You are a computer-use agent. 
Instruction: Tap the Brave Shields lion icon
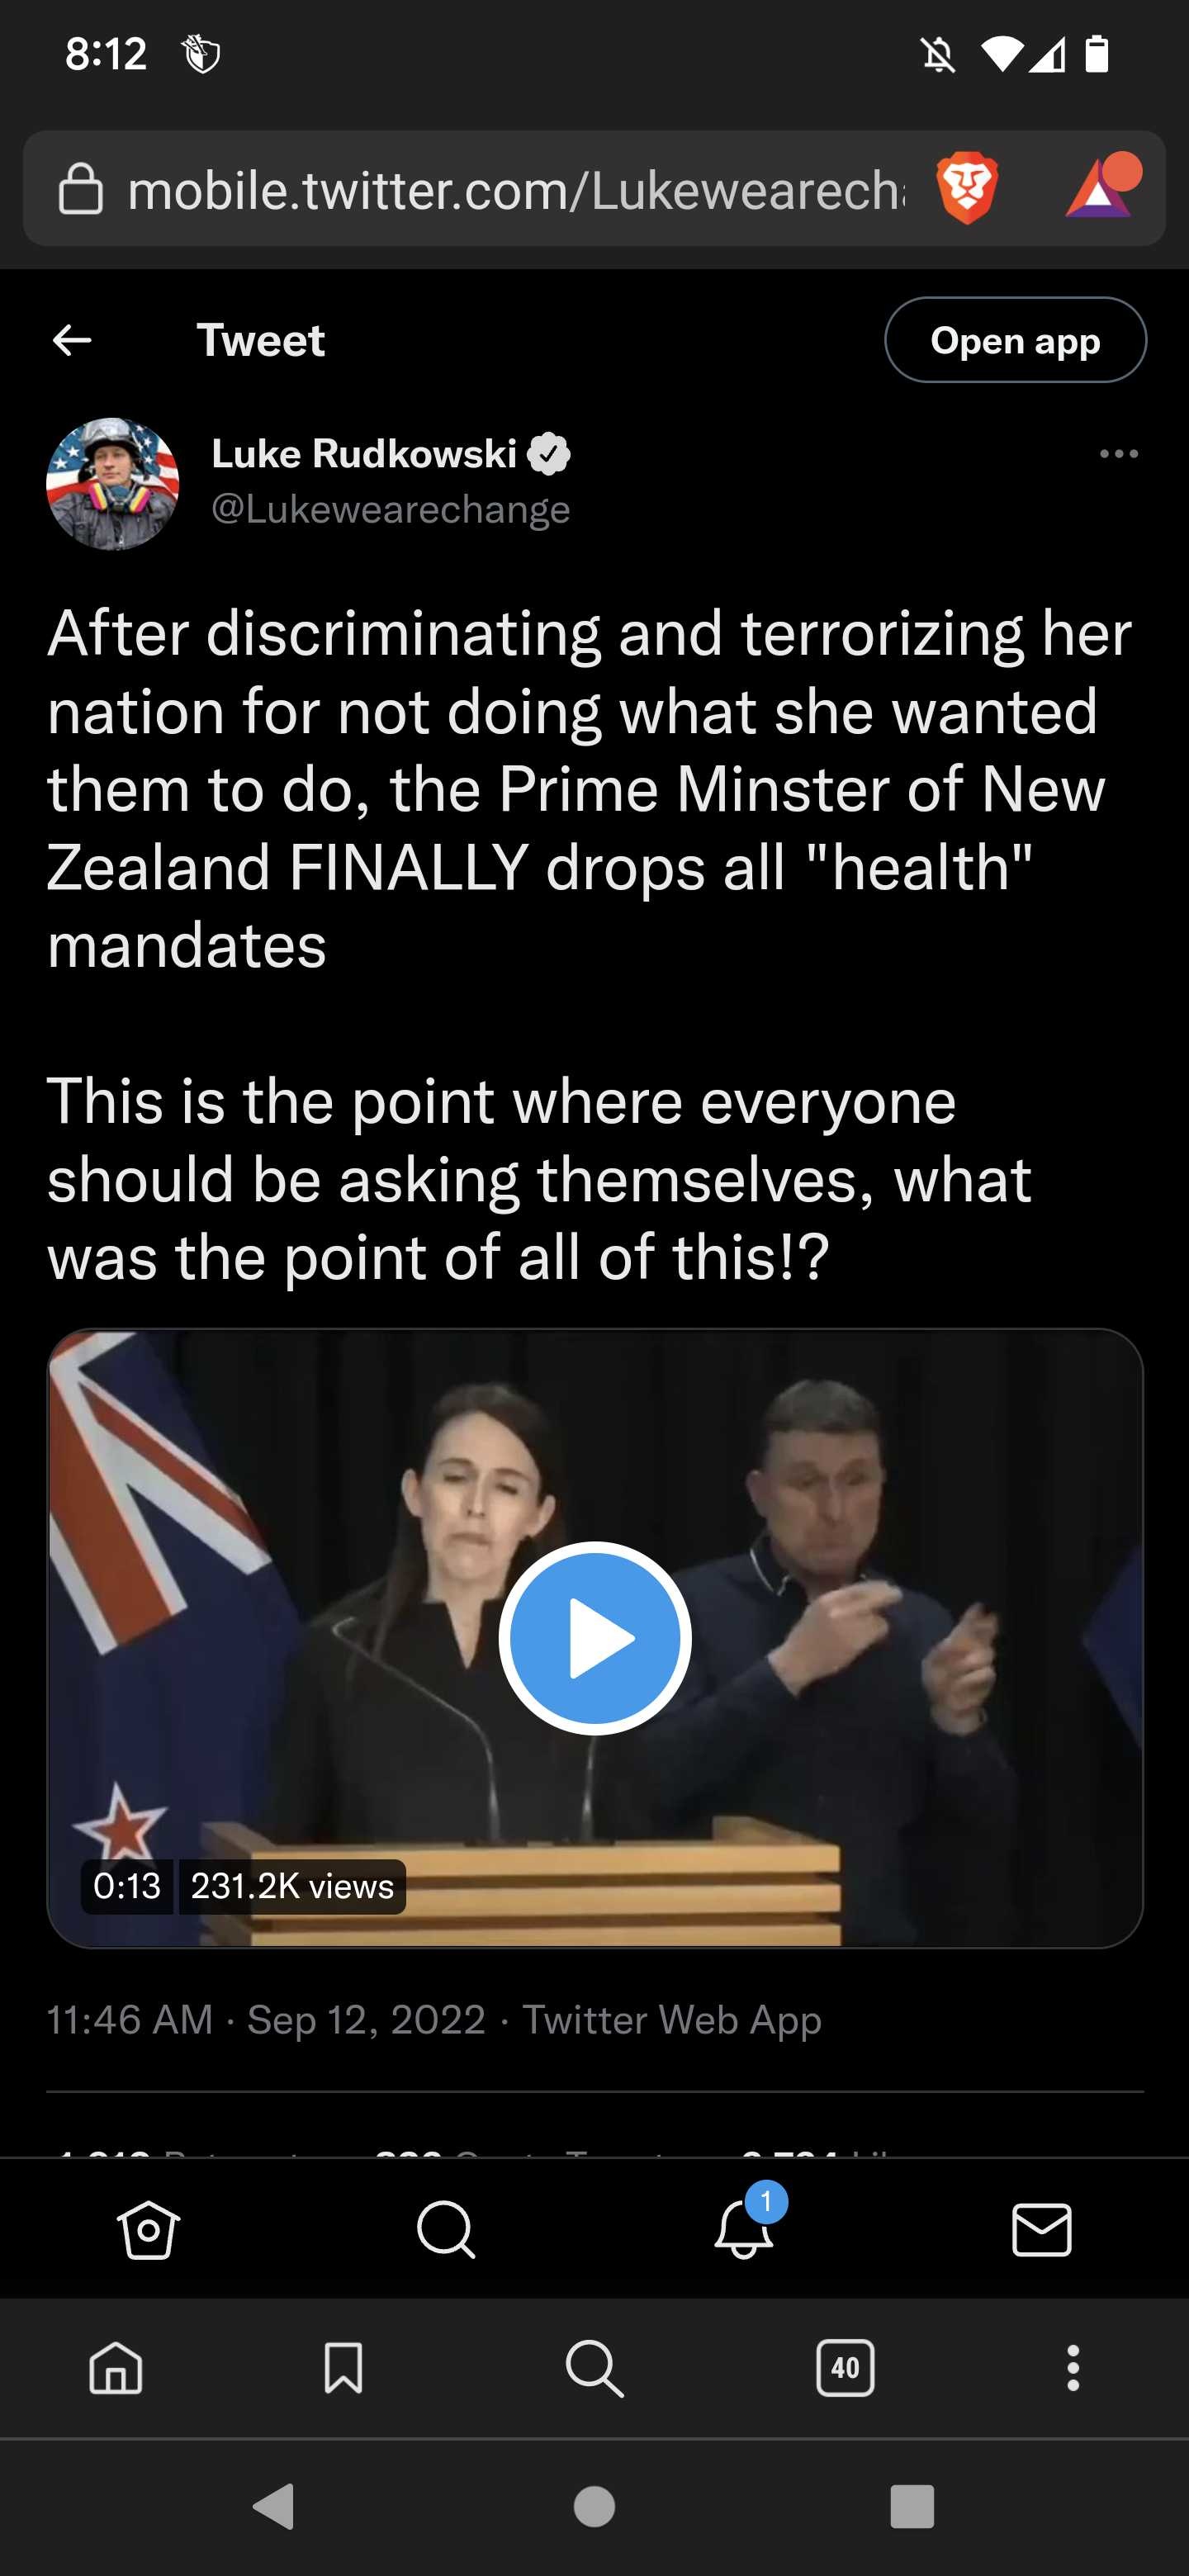[x=966, y=188]
